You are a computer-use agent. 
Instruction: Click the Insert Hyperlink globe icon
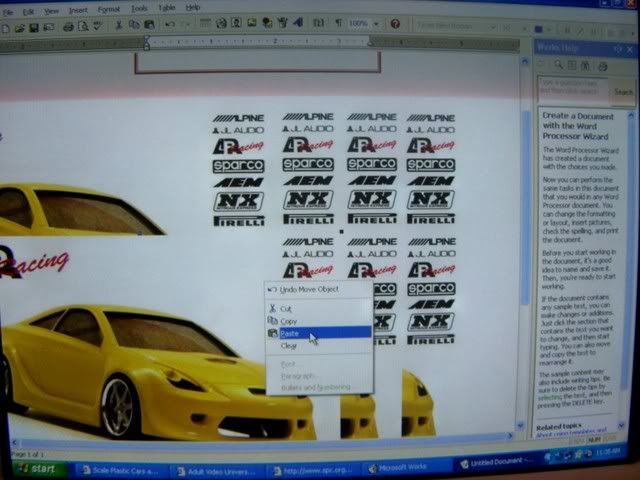tap(221, 23)
